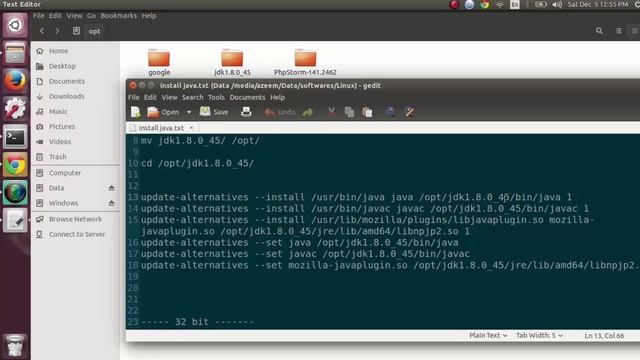
Task: Open the clock showing Sat Dec 5
Action: click(598, 4)
